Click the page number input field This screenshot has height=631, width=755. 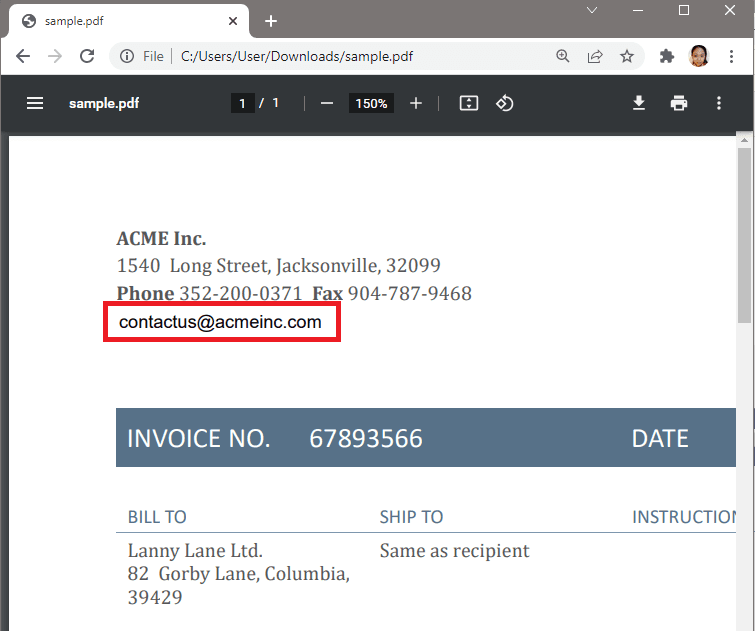point(242,103)
